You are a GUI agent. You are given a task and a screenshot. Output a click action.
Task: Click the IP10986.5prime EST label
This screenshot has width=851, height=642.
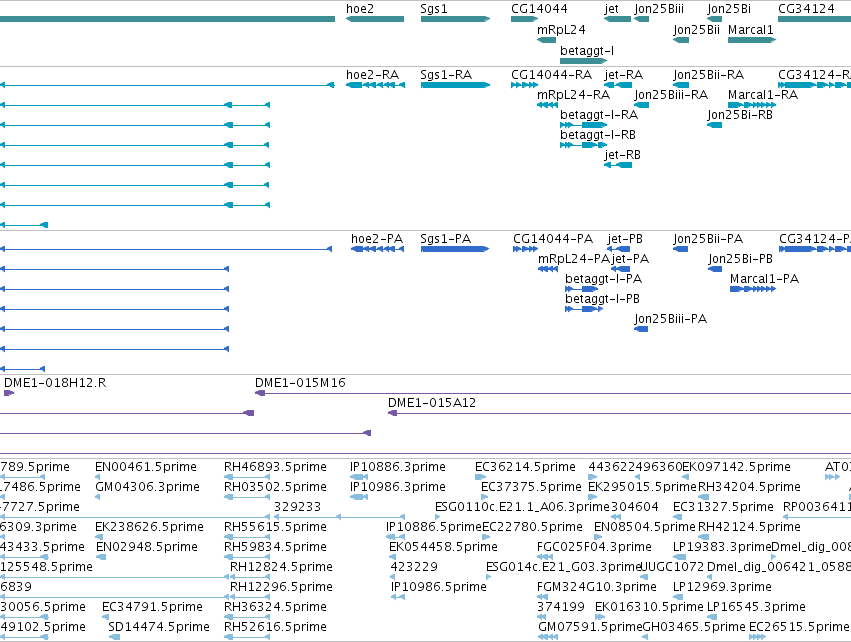[439, 587]
